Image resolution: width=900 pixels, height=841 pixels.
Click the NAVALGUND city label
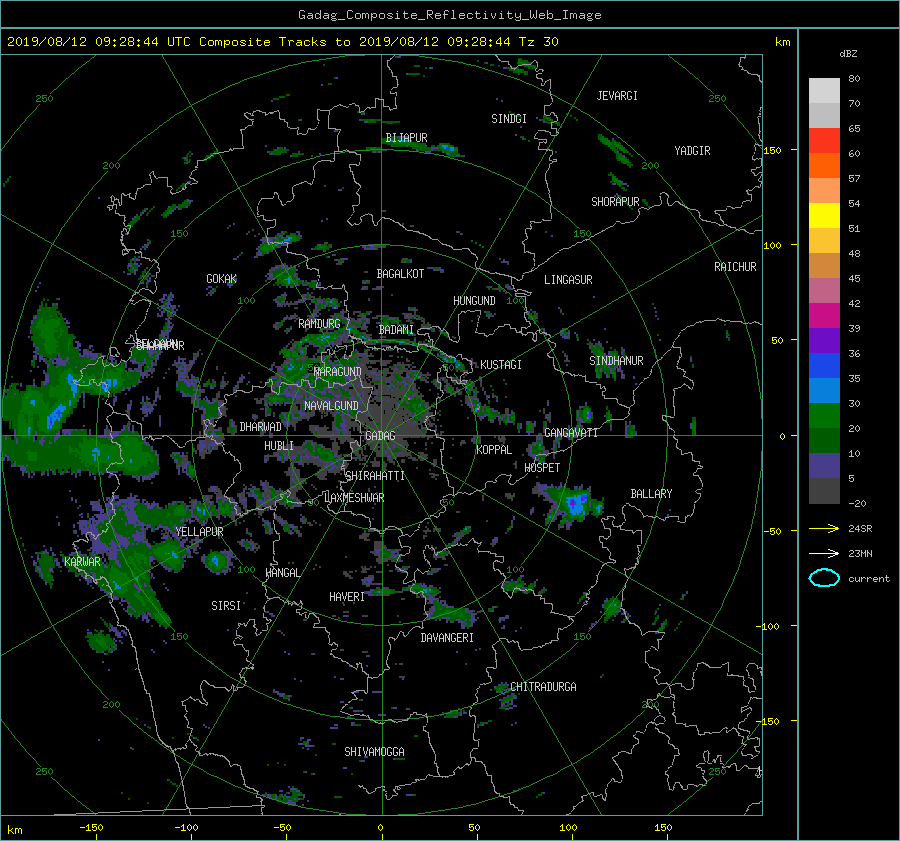pos(331,406)
